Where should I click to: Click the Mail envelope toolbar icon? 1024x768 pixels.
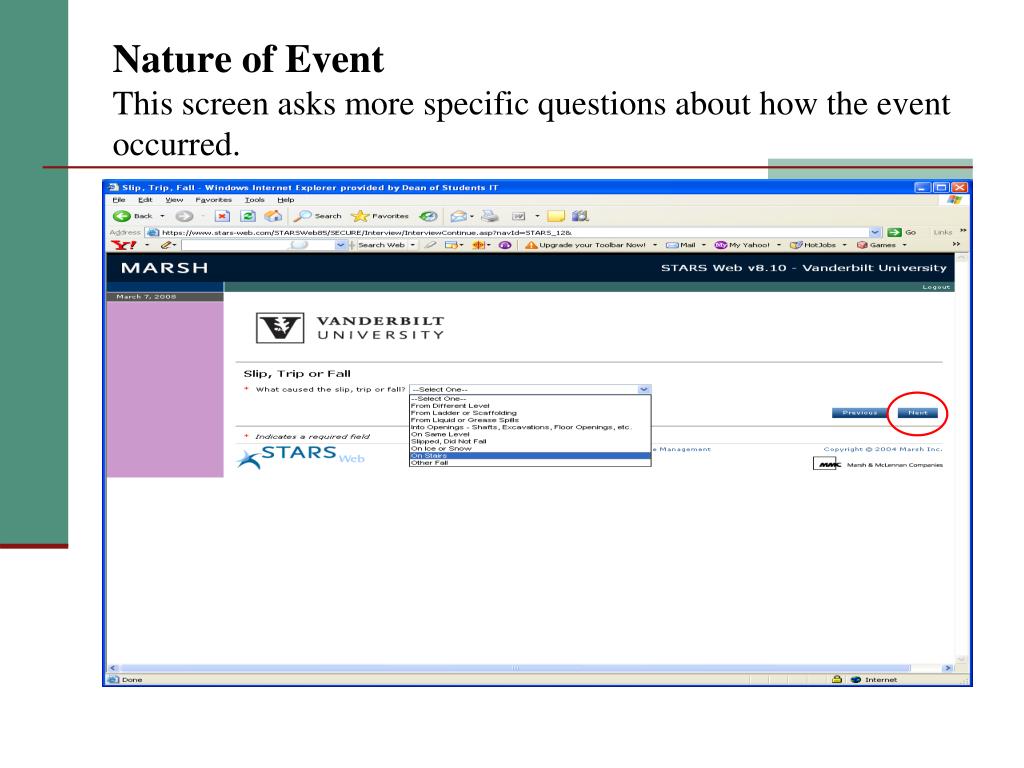[x=459, y=216]
